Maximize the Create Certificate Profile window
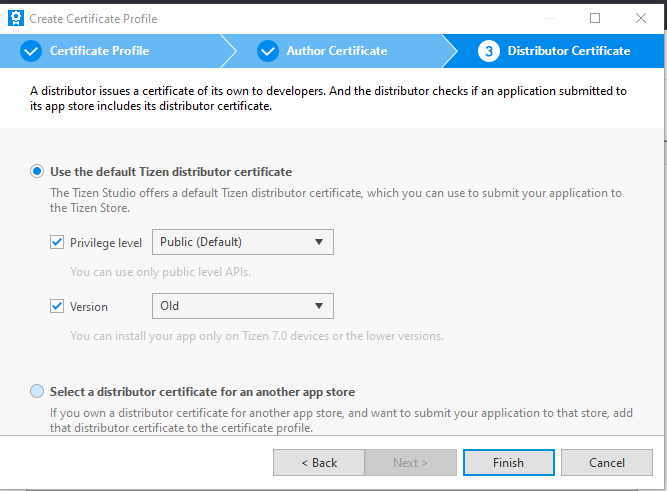 (x=595, y=18)
